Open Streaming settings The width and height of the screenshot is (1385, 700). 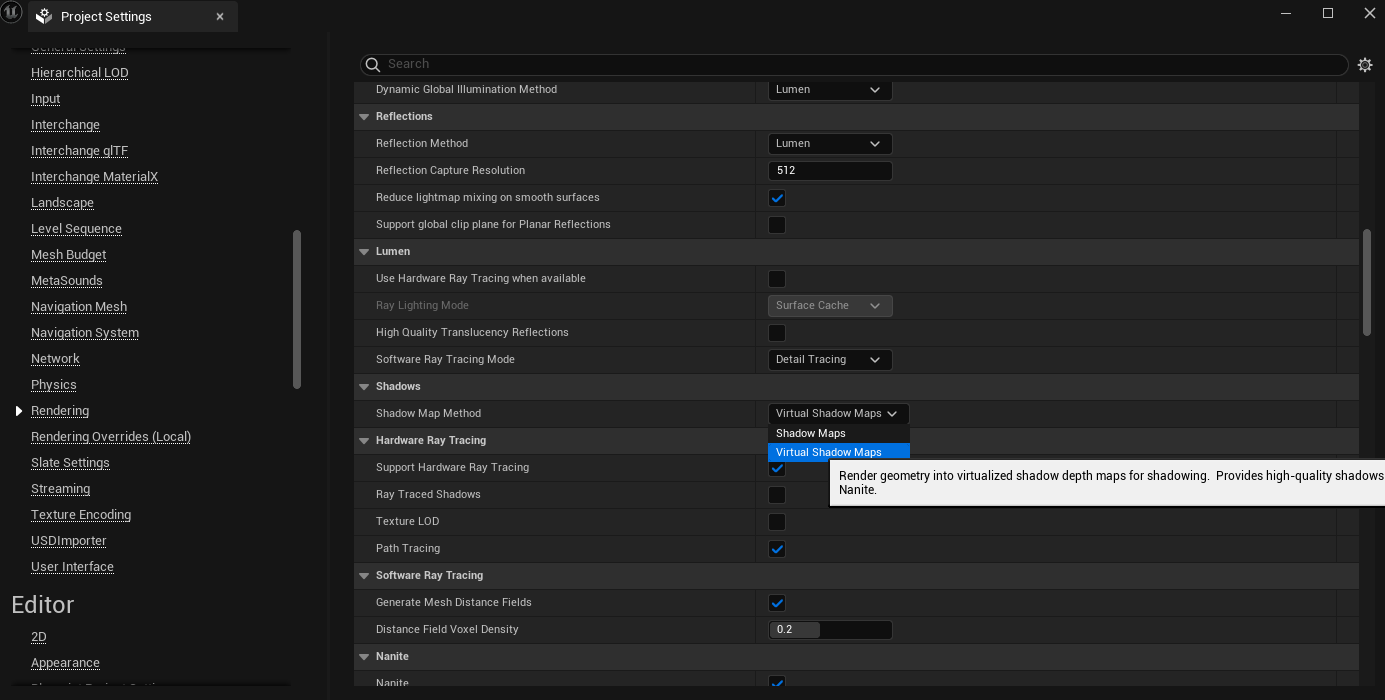click(x=61, y=489)
